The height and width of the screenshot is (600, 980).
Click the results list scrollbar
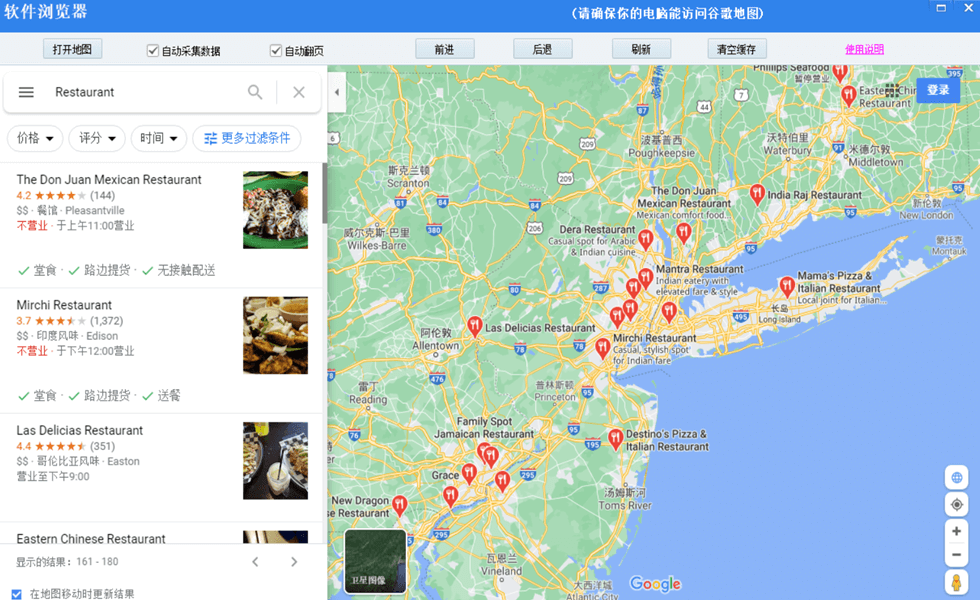click(324, 192)
